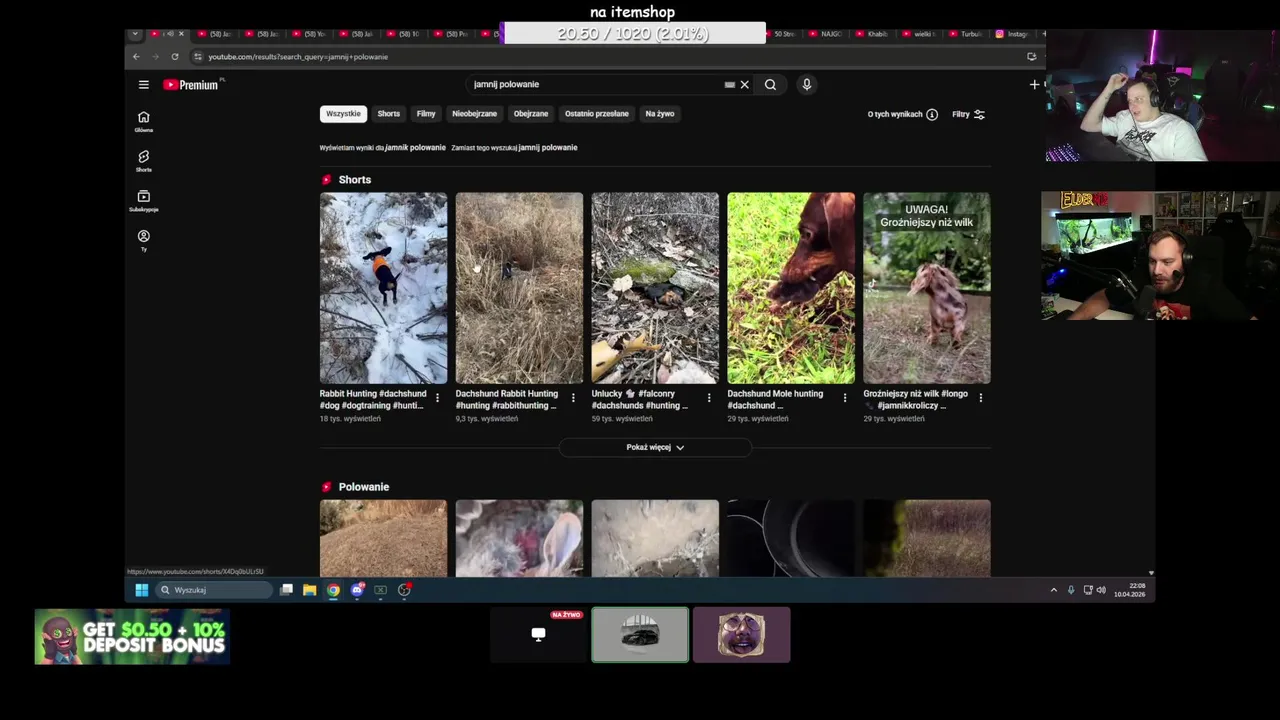The height and width of the screenshot is (720, 1280).
Task: Open the snowy dachshund short thumbnail
Action: click(383, 288)
